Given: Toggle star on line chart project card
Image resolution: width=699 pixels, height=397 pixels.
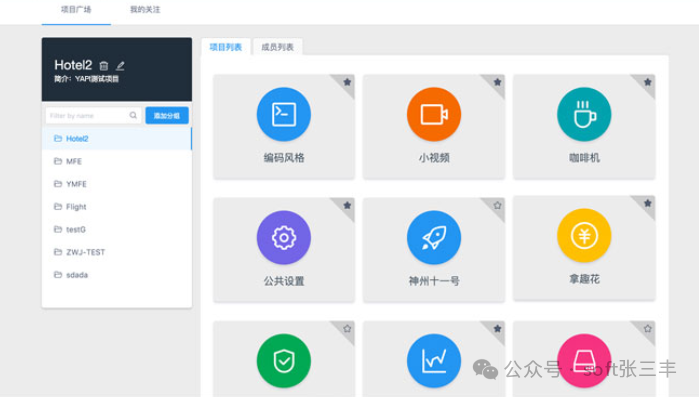Looking at the screenshot, I should [498, 329].
